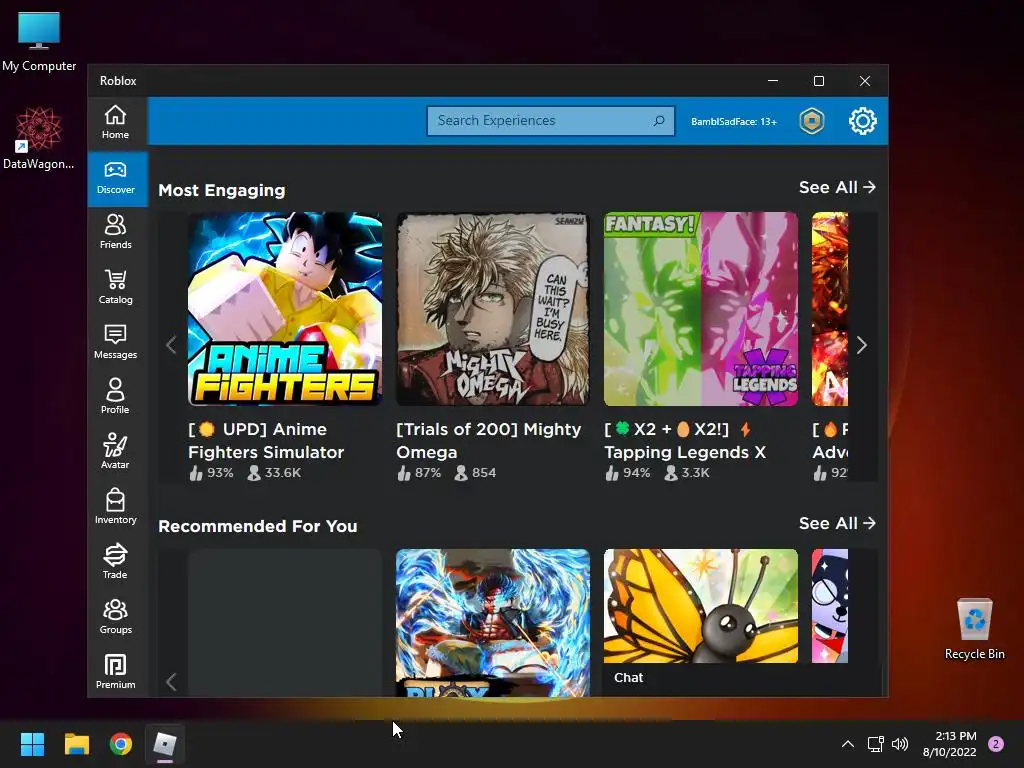Expand the hidden system tray icons
The width and height of the screenshot is (1024, 768).
(x=848, y=744)
